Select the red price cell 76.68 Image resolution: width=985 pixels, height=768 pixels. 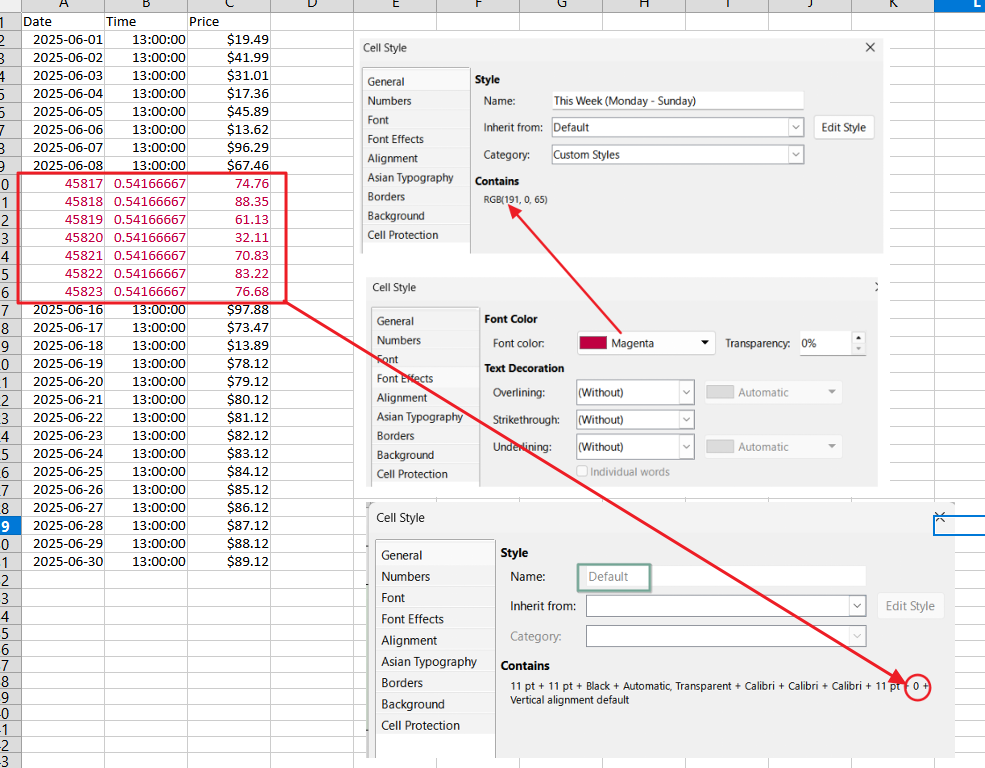pyautogui.click(x=229, y=291)
